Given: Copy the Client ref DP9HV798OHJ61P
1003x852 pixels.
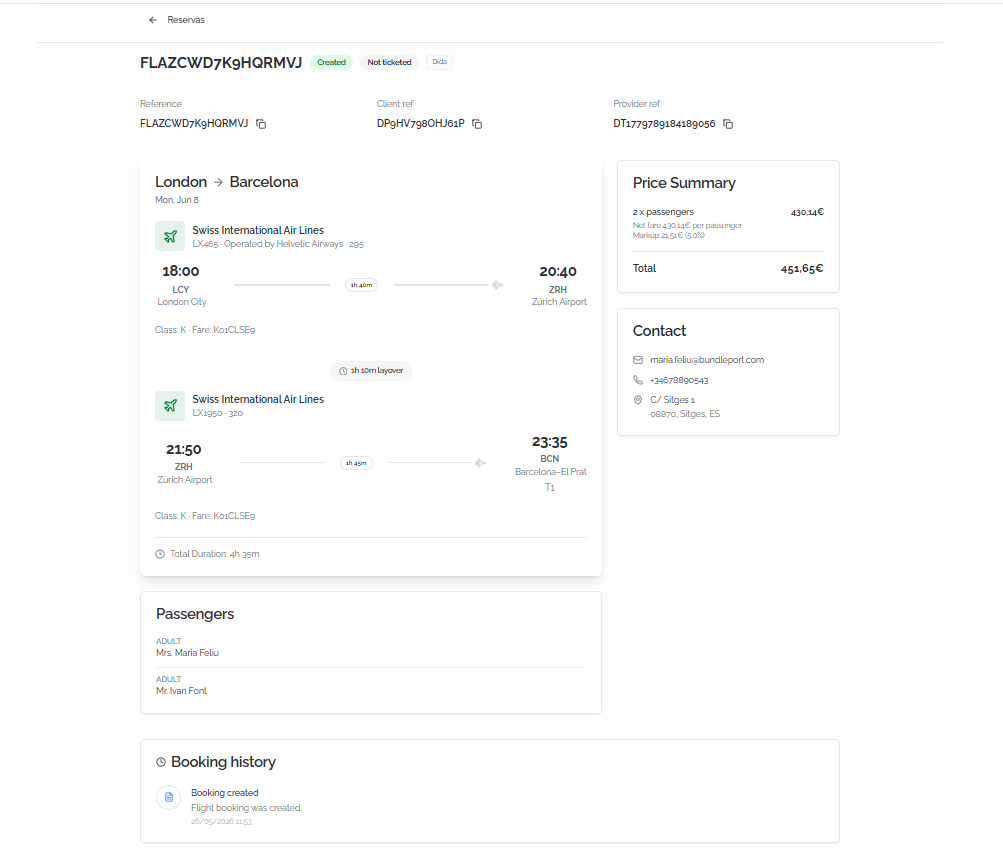Looking at the screenshot, I should click(477, 124).
